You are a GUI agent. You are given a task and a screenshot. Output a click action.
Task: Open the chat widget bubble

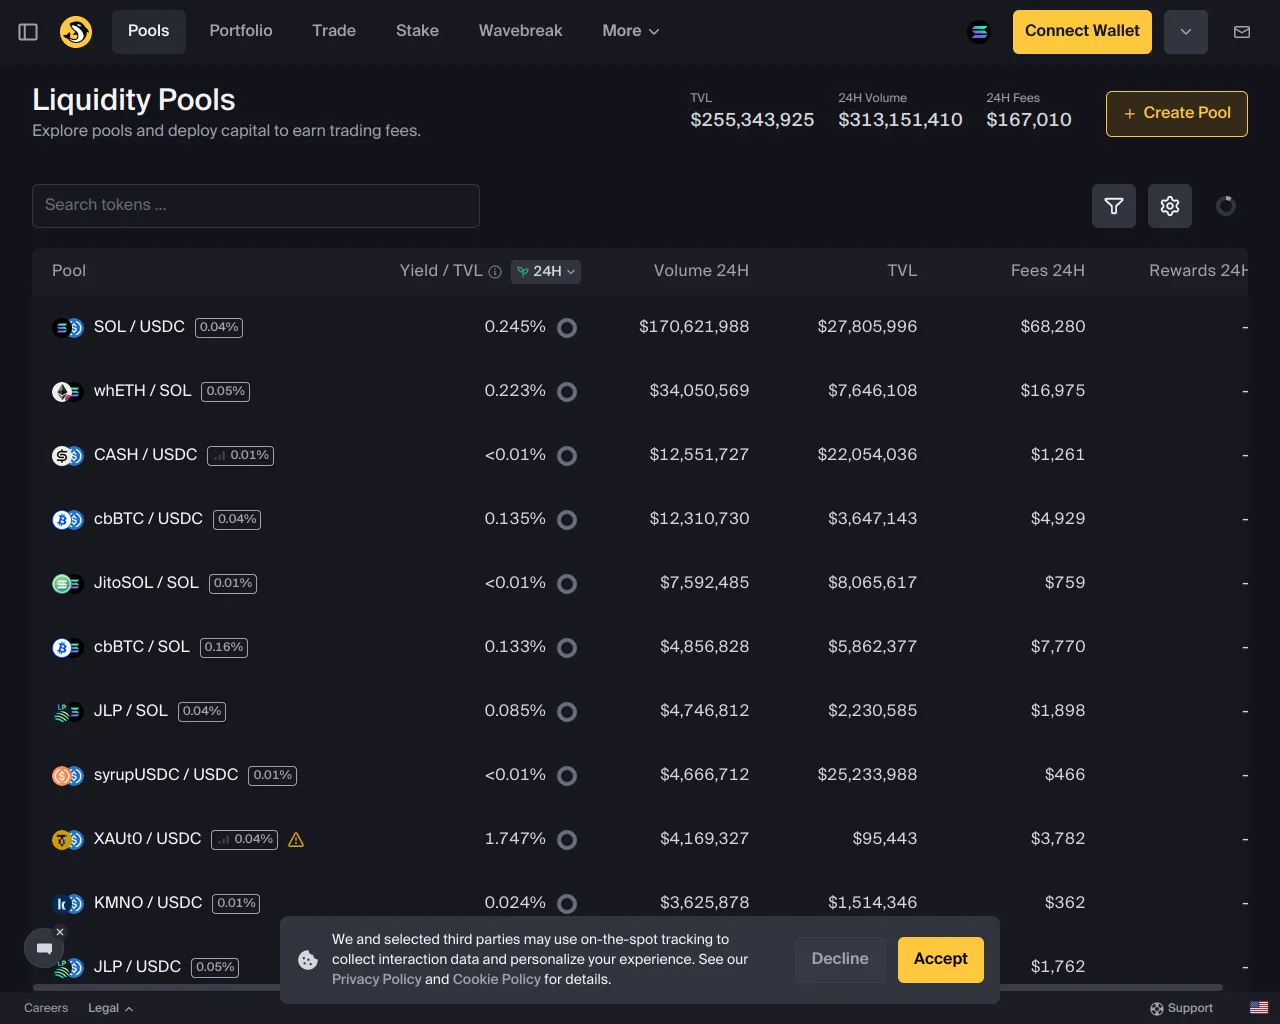tap(44, 948)
